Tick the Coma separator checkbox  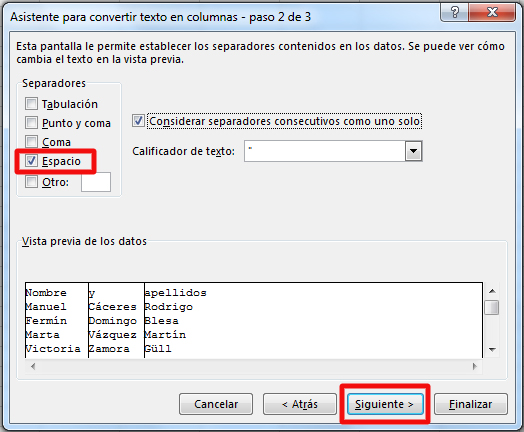[x=31, y=142]
